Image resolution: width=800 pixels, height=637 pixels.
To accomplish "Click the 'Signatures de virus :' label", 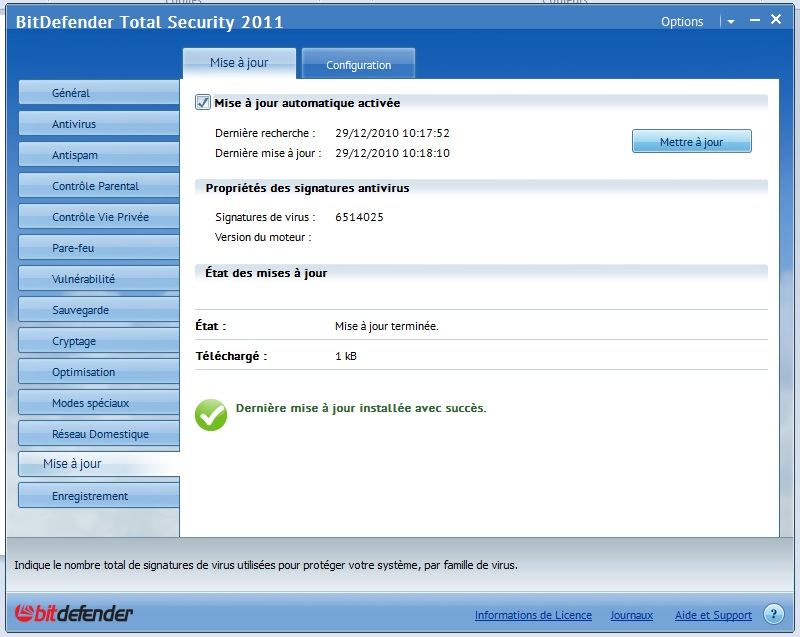I will pos(265,217).
